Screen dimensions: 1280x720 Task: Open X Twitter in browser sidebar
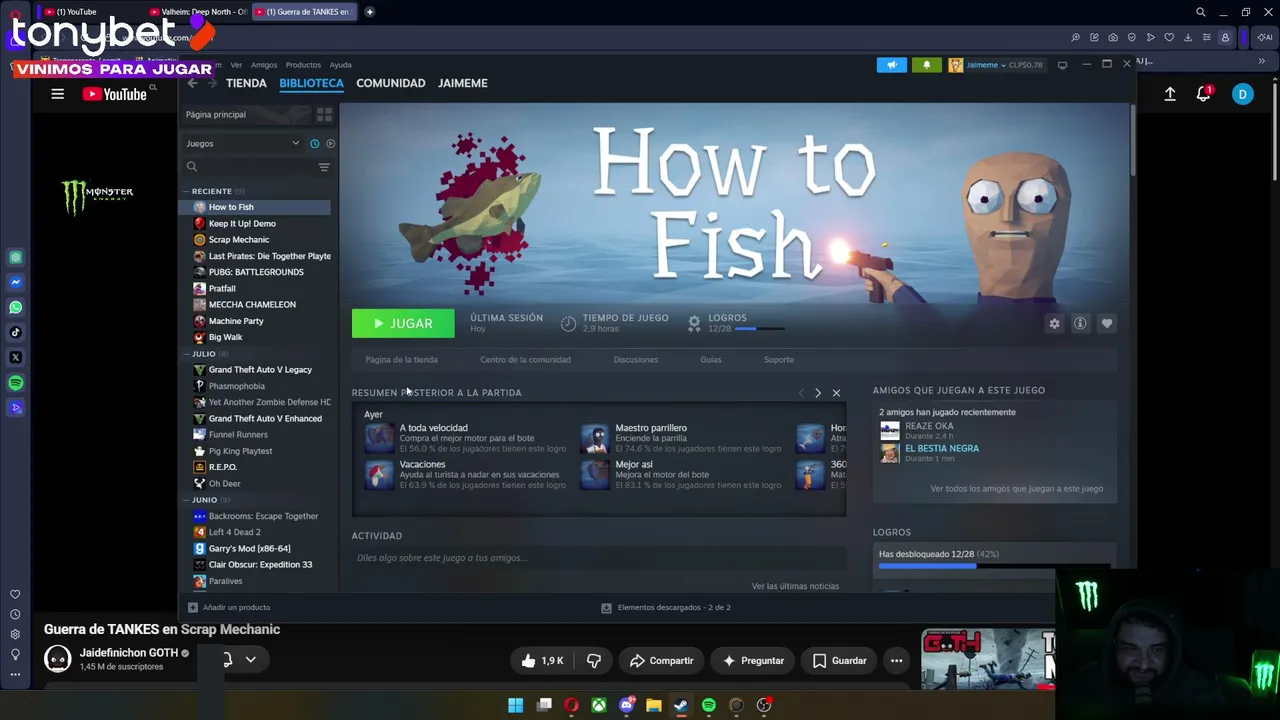tap(15, 357)
